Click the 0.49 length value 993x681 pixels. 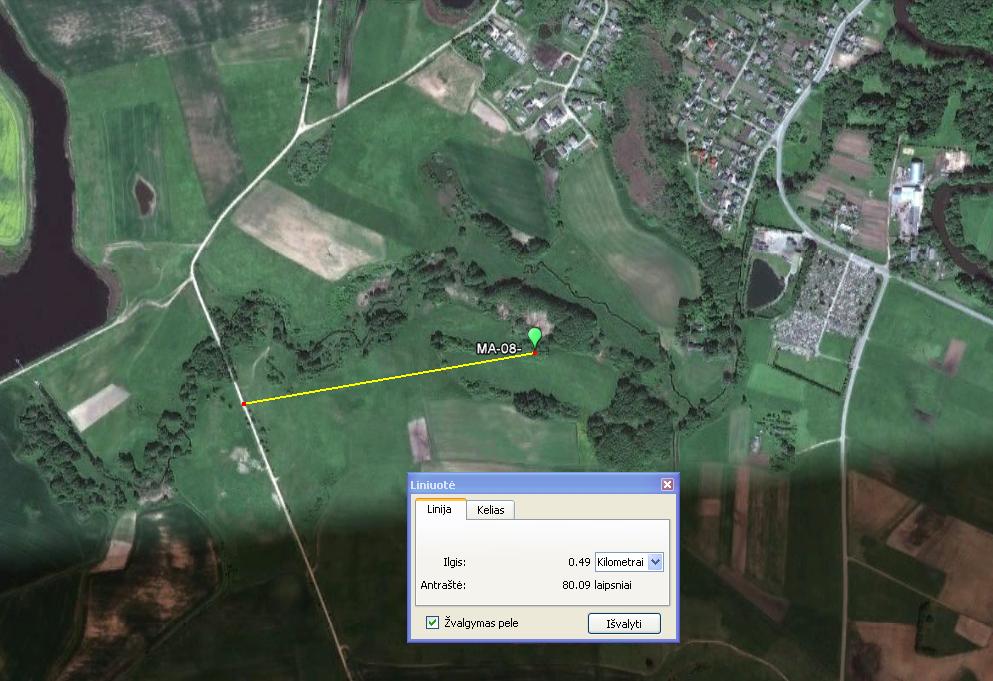point(579,562)
